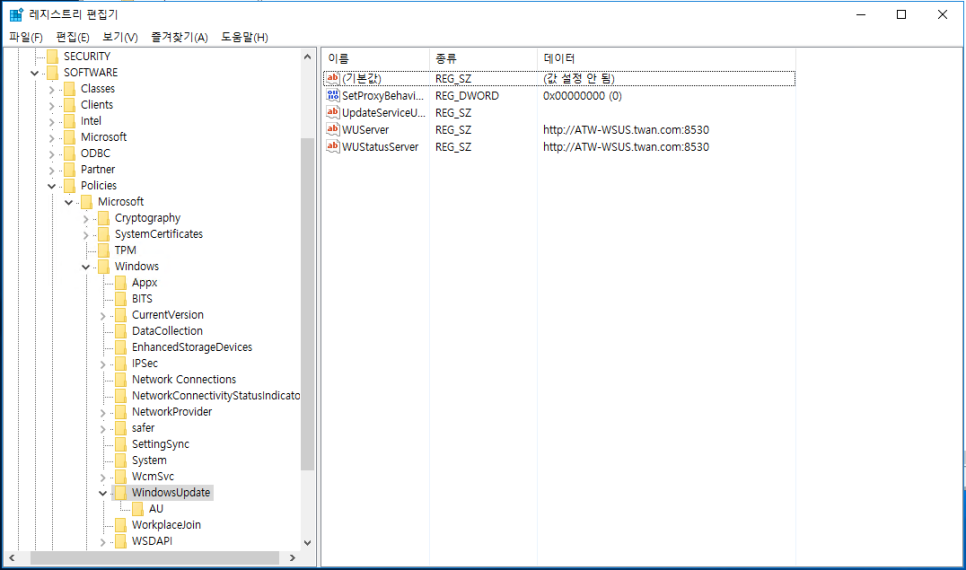Expand the Intel key
Image resolution: width=966 pixels, height=570 pixels.
point(52,121)
